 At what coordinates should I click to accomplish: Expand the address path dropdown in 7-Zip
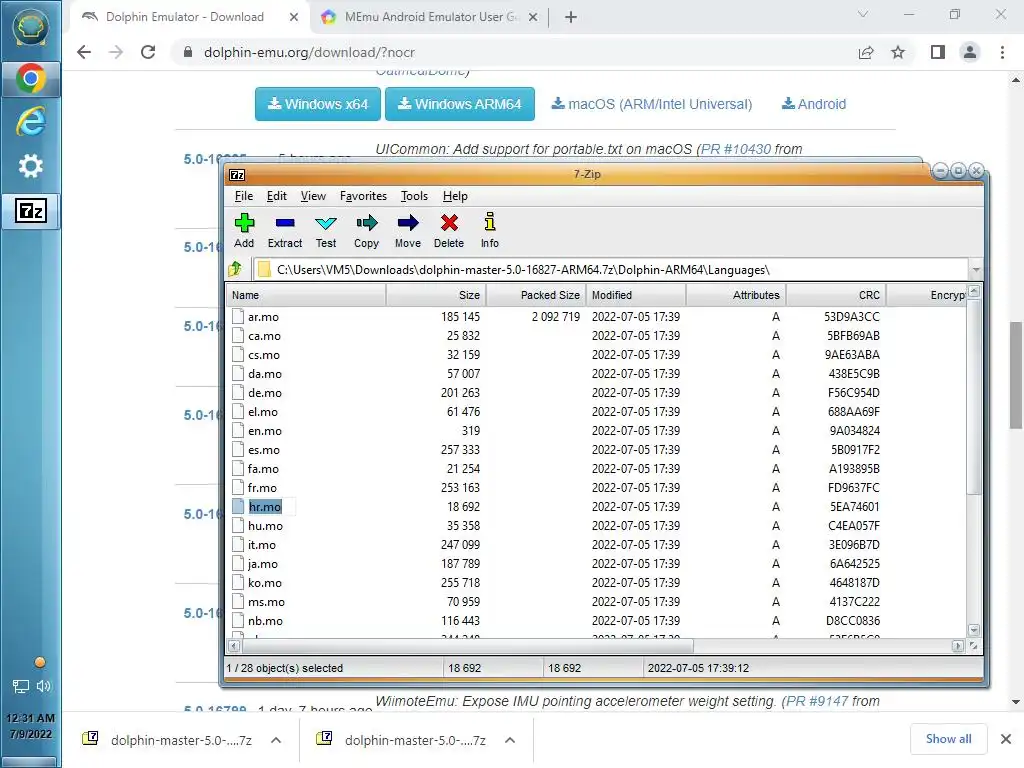point(976,270)
